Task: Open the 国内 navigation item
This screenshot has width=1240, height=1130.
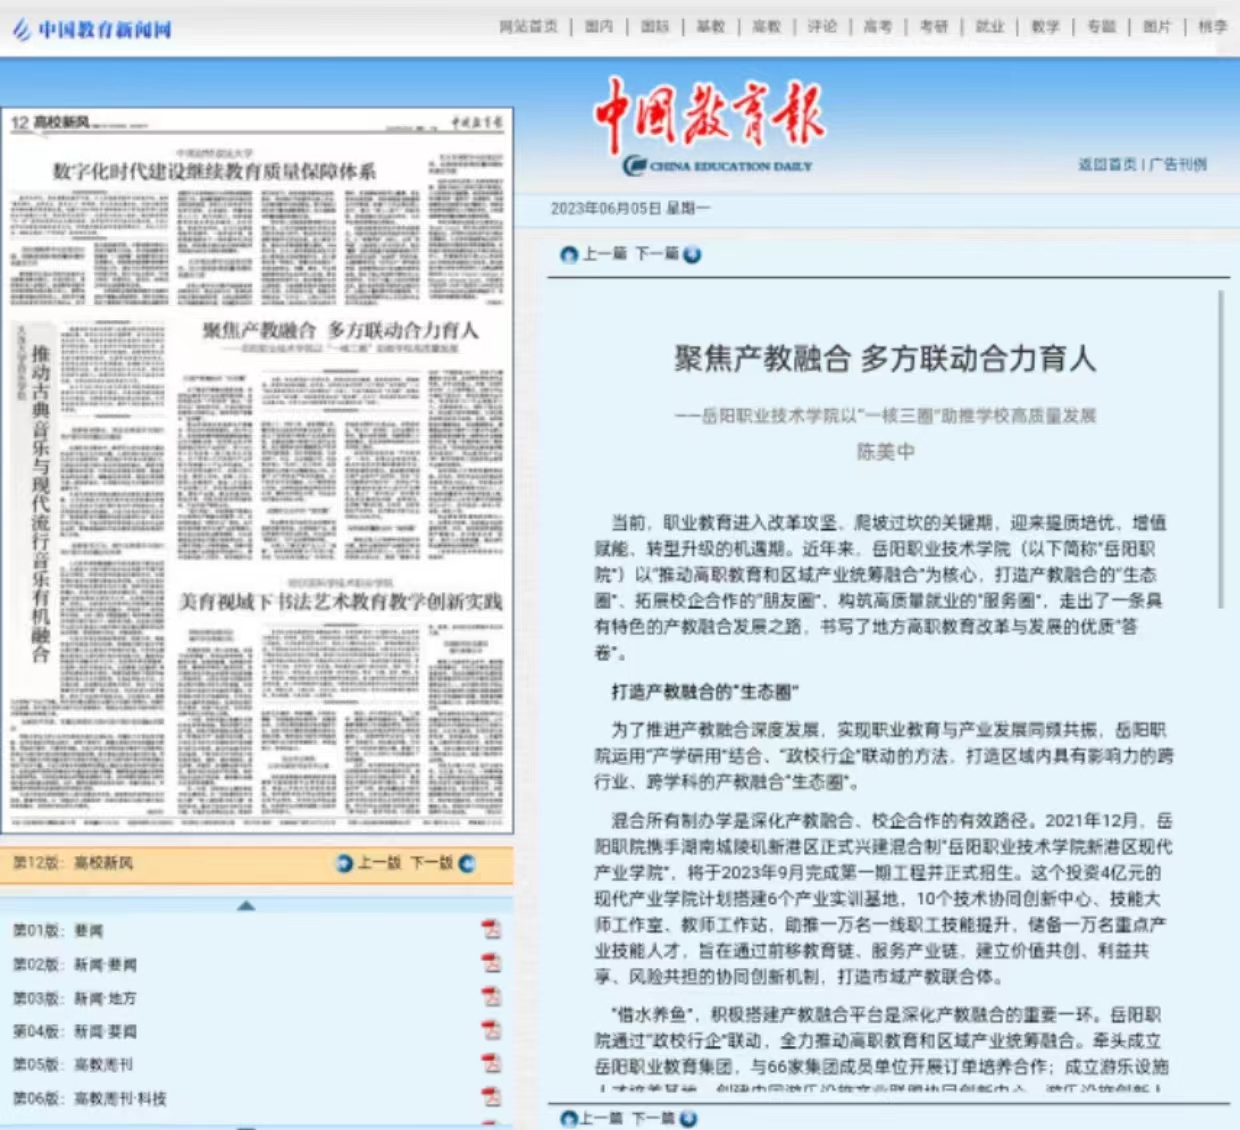Action: 599,27
